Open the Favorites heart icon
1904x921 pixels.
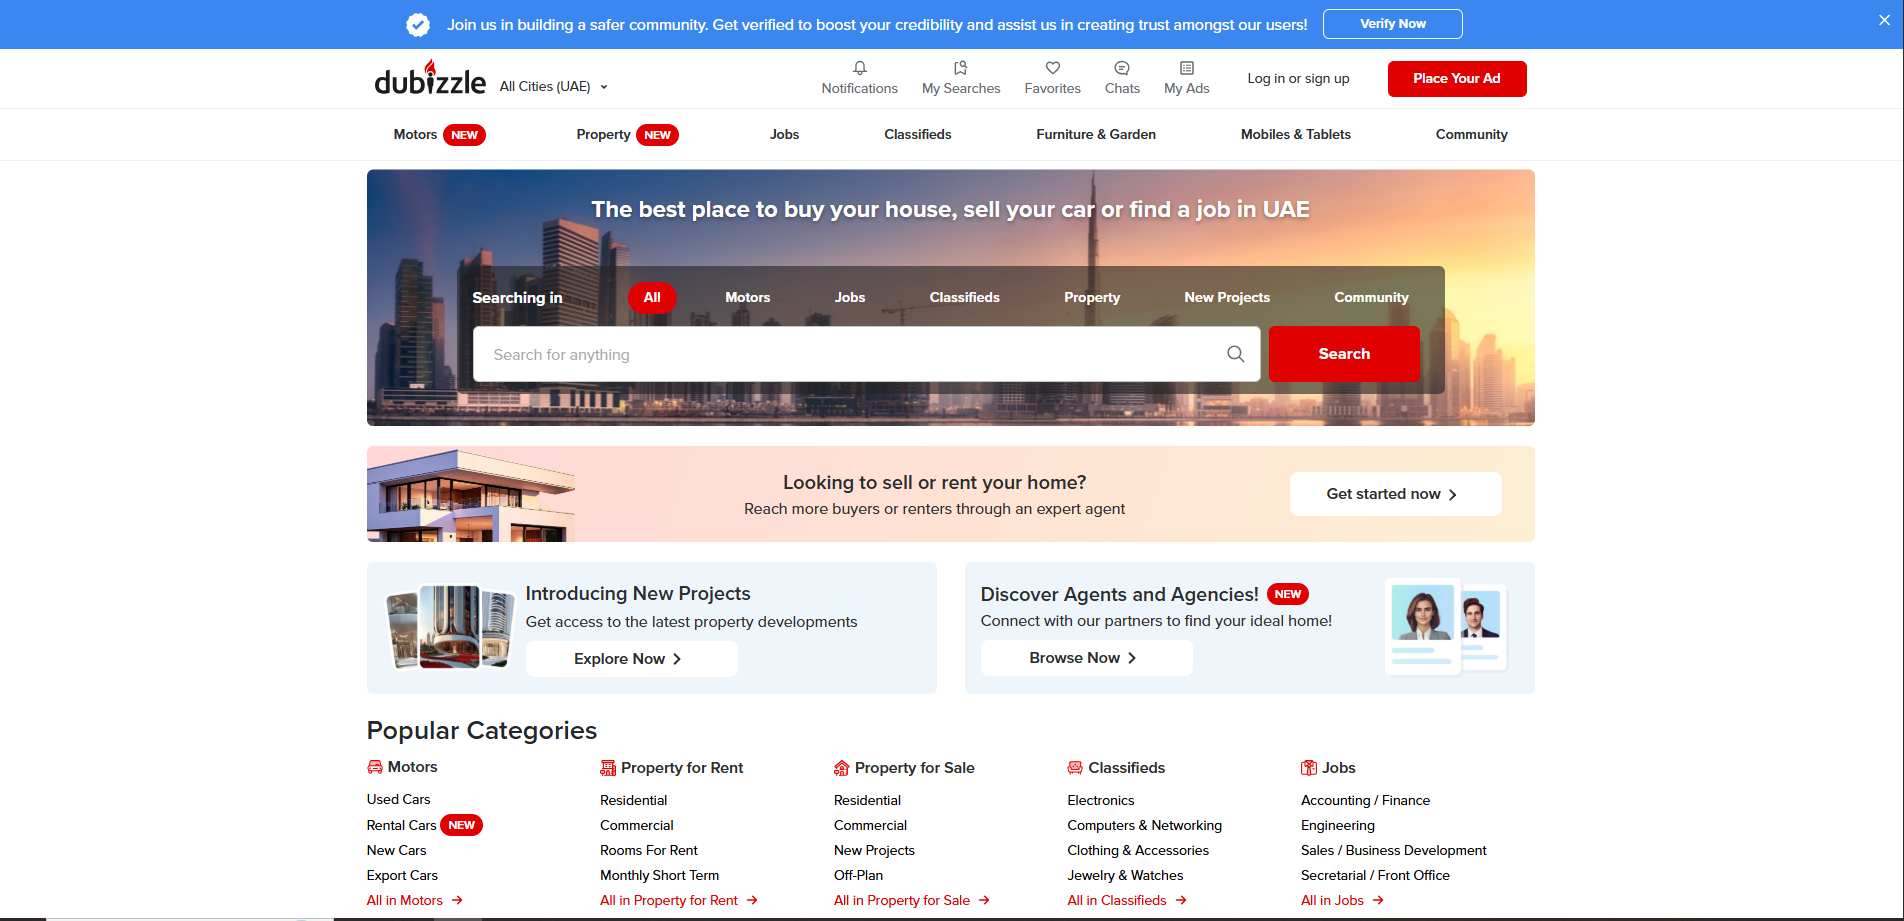pos(1052,68)
